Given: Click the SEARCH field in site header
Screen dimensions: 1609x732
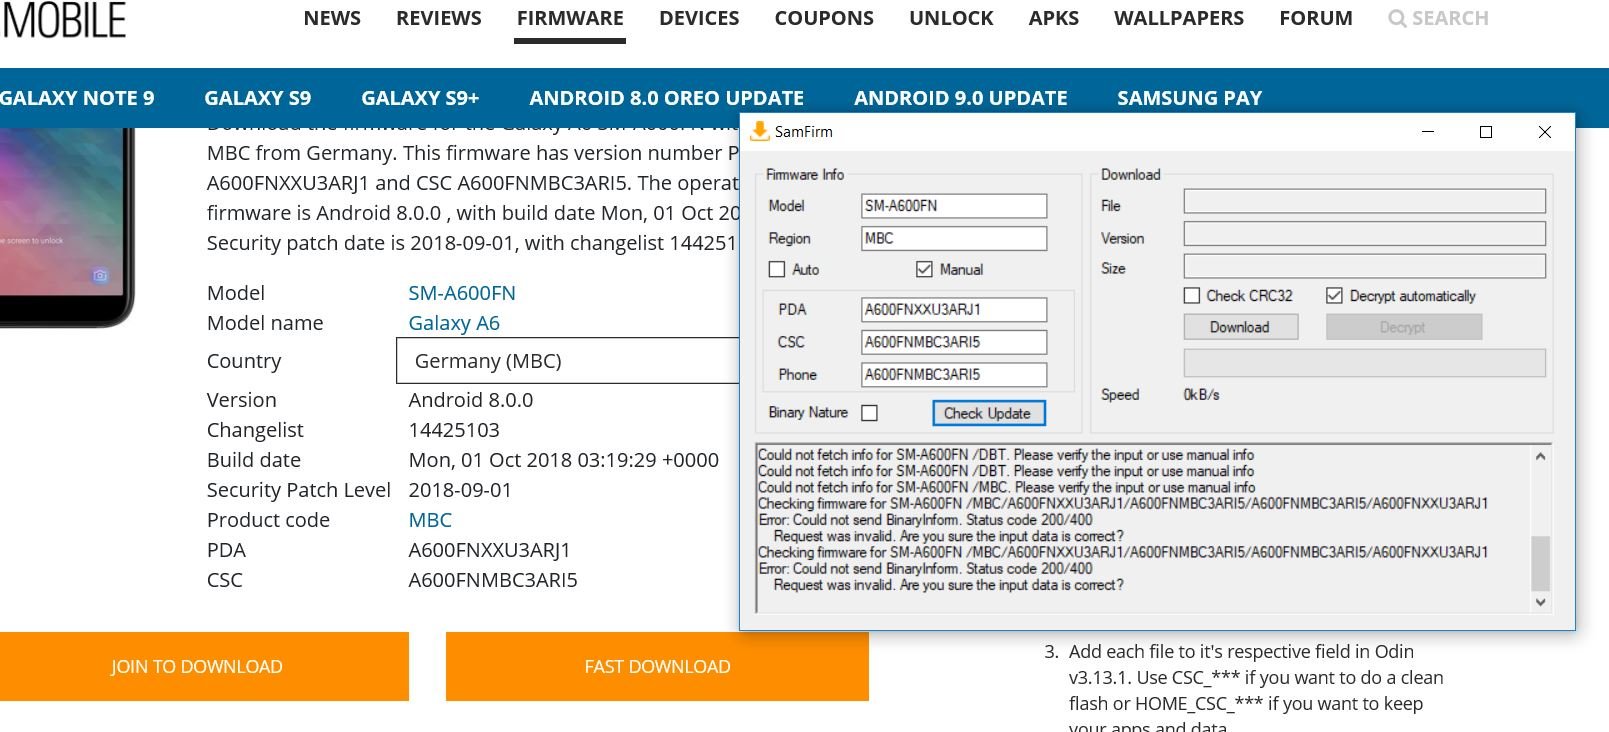Looking at the screenshot, I should 1450,19.
